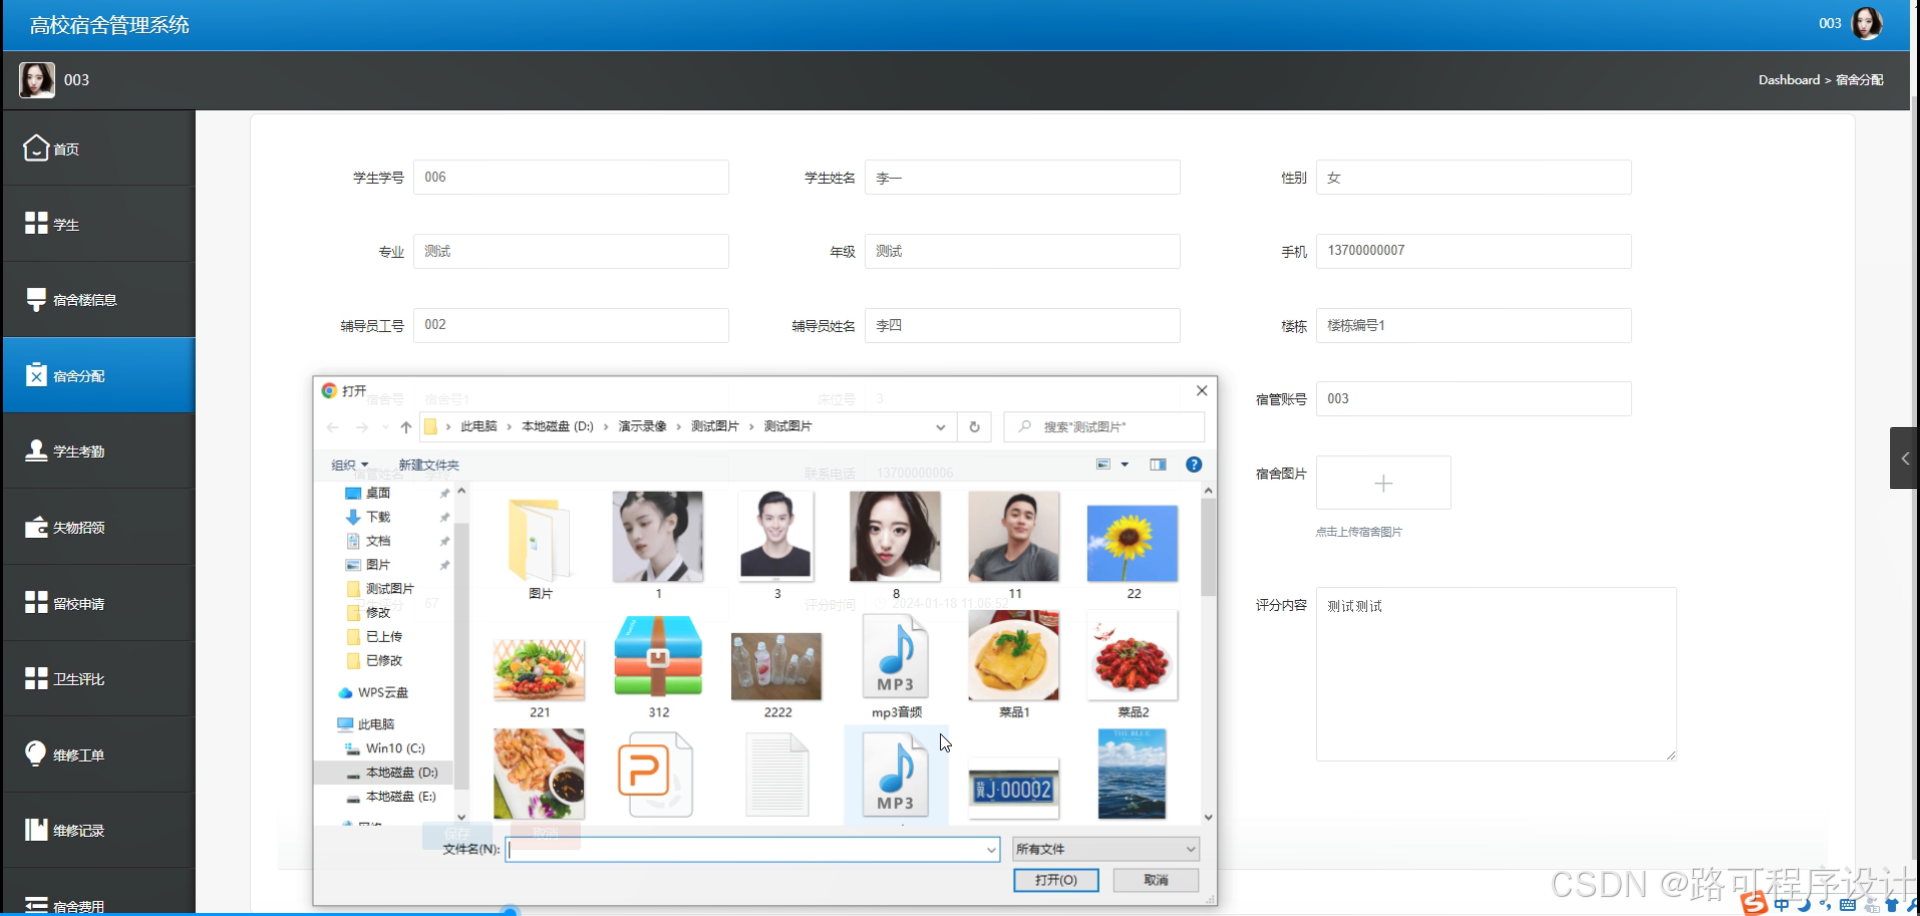Click the user avatar in top-right header
Viewport: 1920px width, 916px height.
point(1866,23)
